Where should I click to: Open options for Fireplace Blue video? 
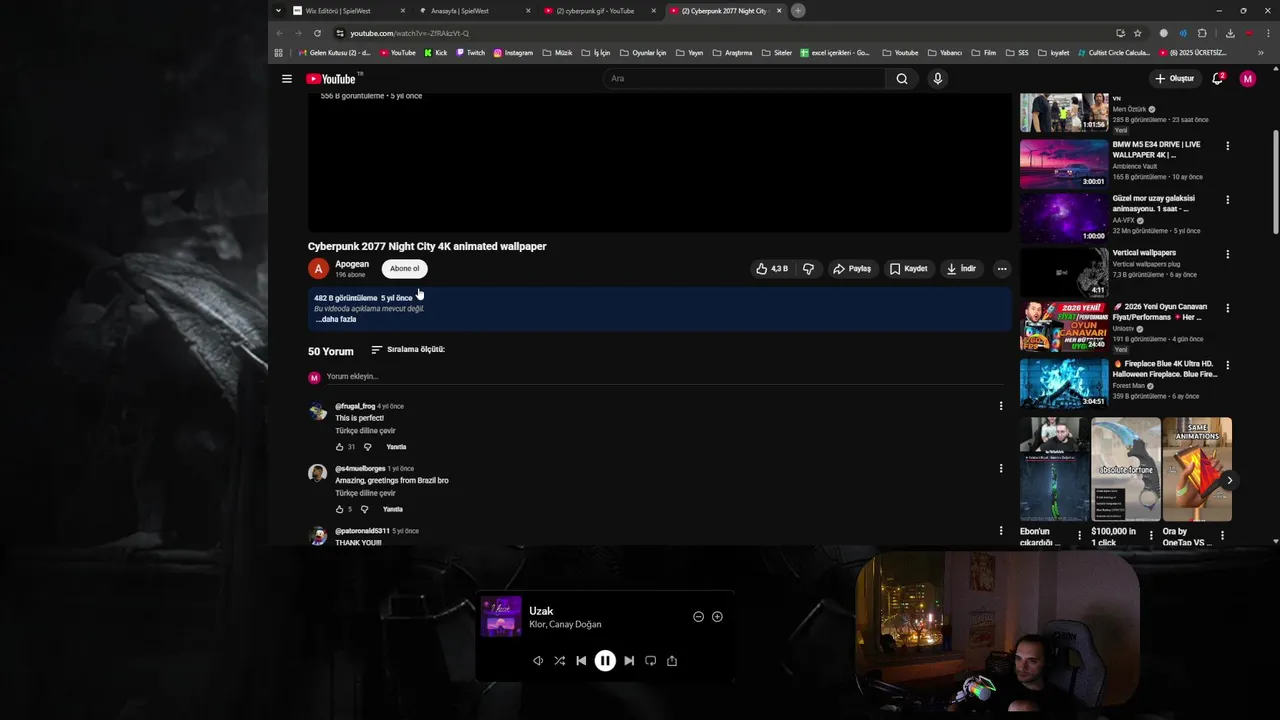coord(1228,366)
